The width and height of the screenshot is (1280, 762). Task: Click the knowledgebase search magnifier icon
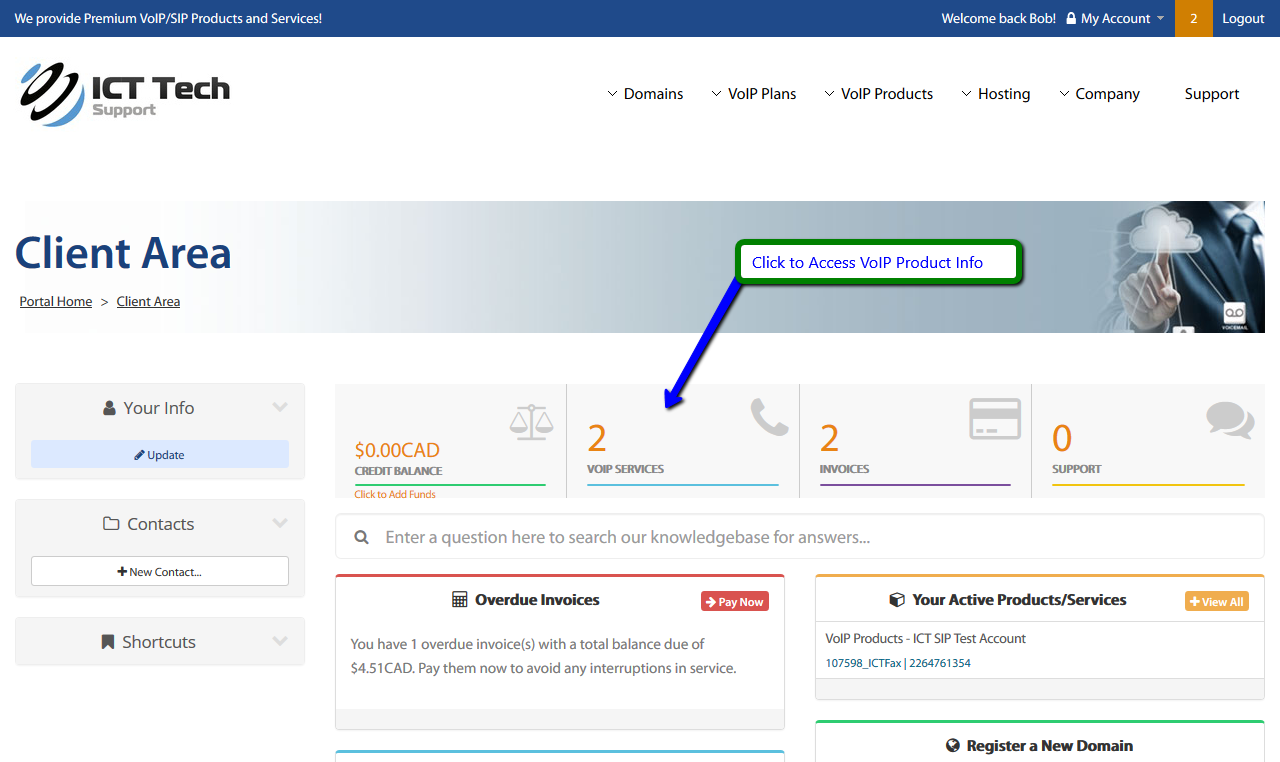point(362,538)
